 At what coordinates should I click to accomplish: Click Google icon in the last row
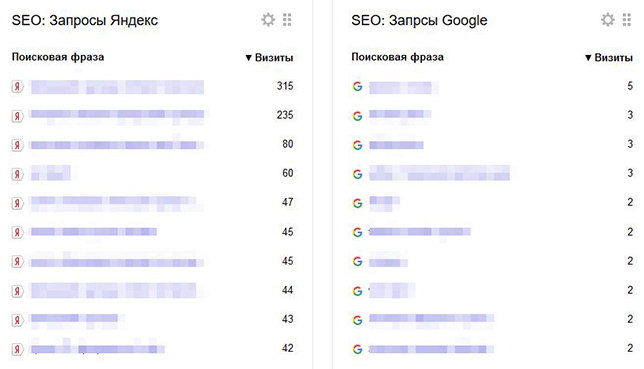[x=357, y=349]
